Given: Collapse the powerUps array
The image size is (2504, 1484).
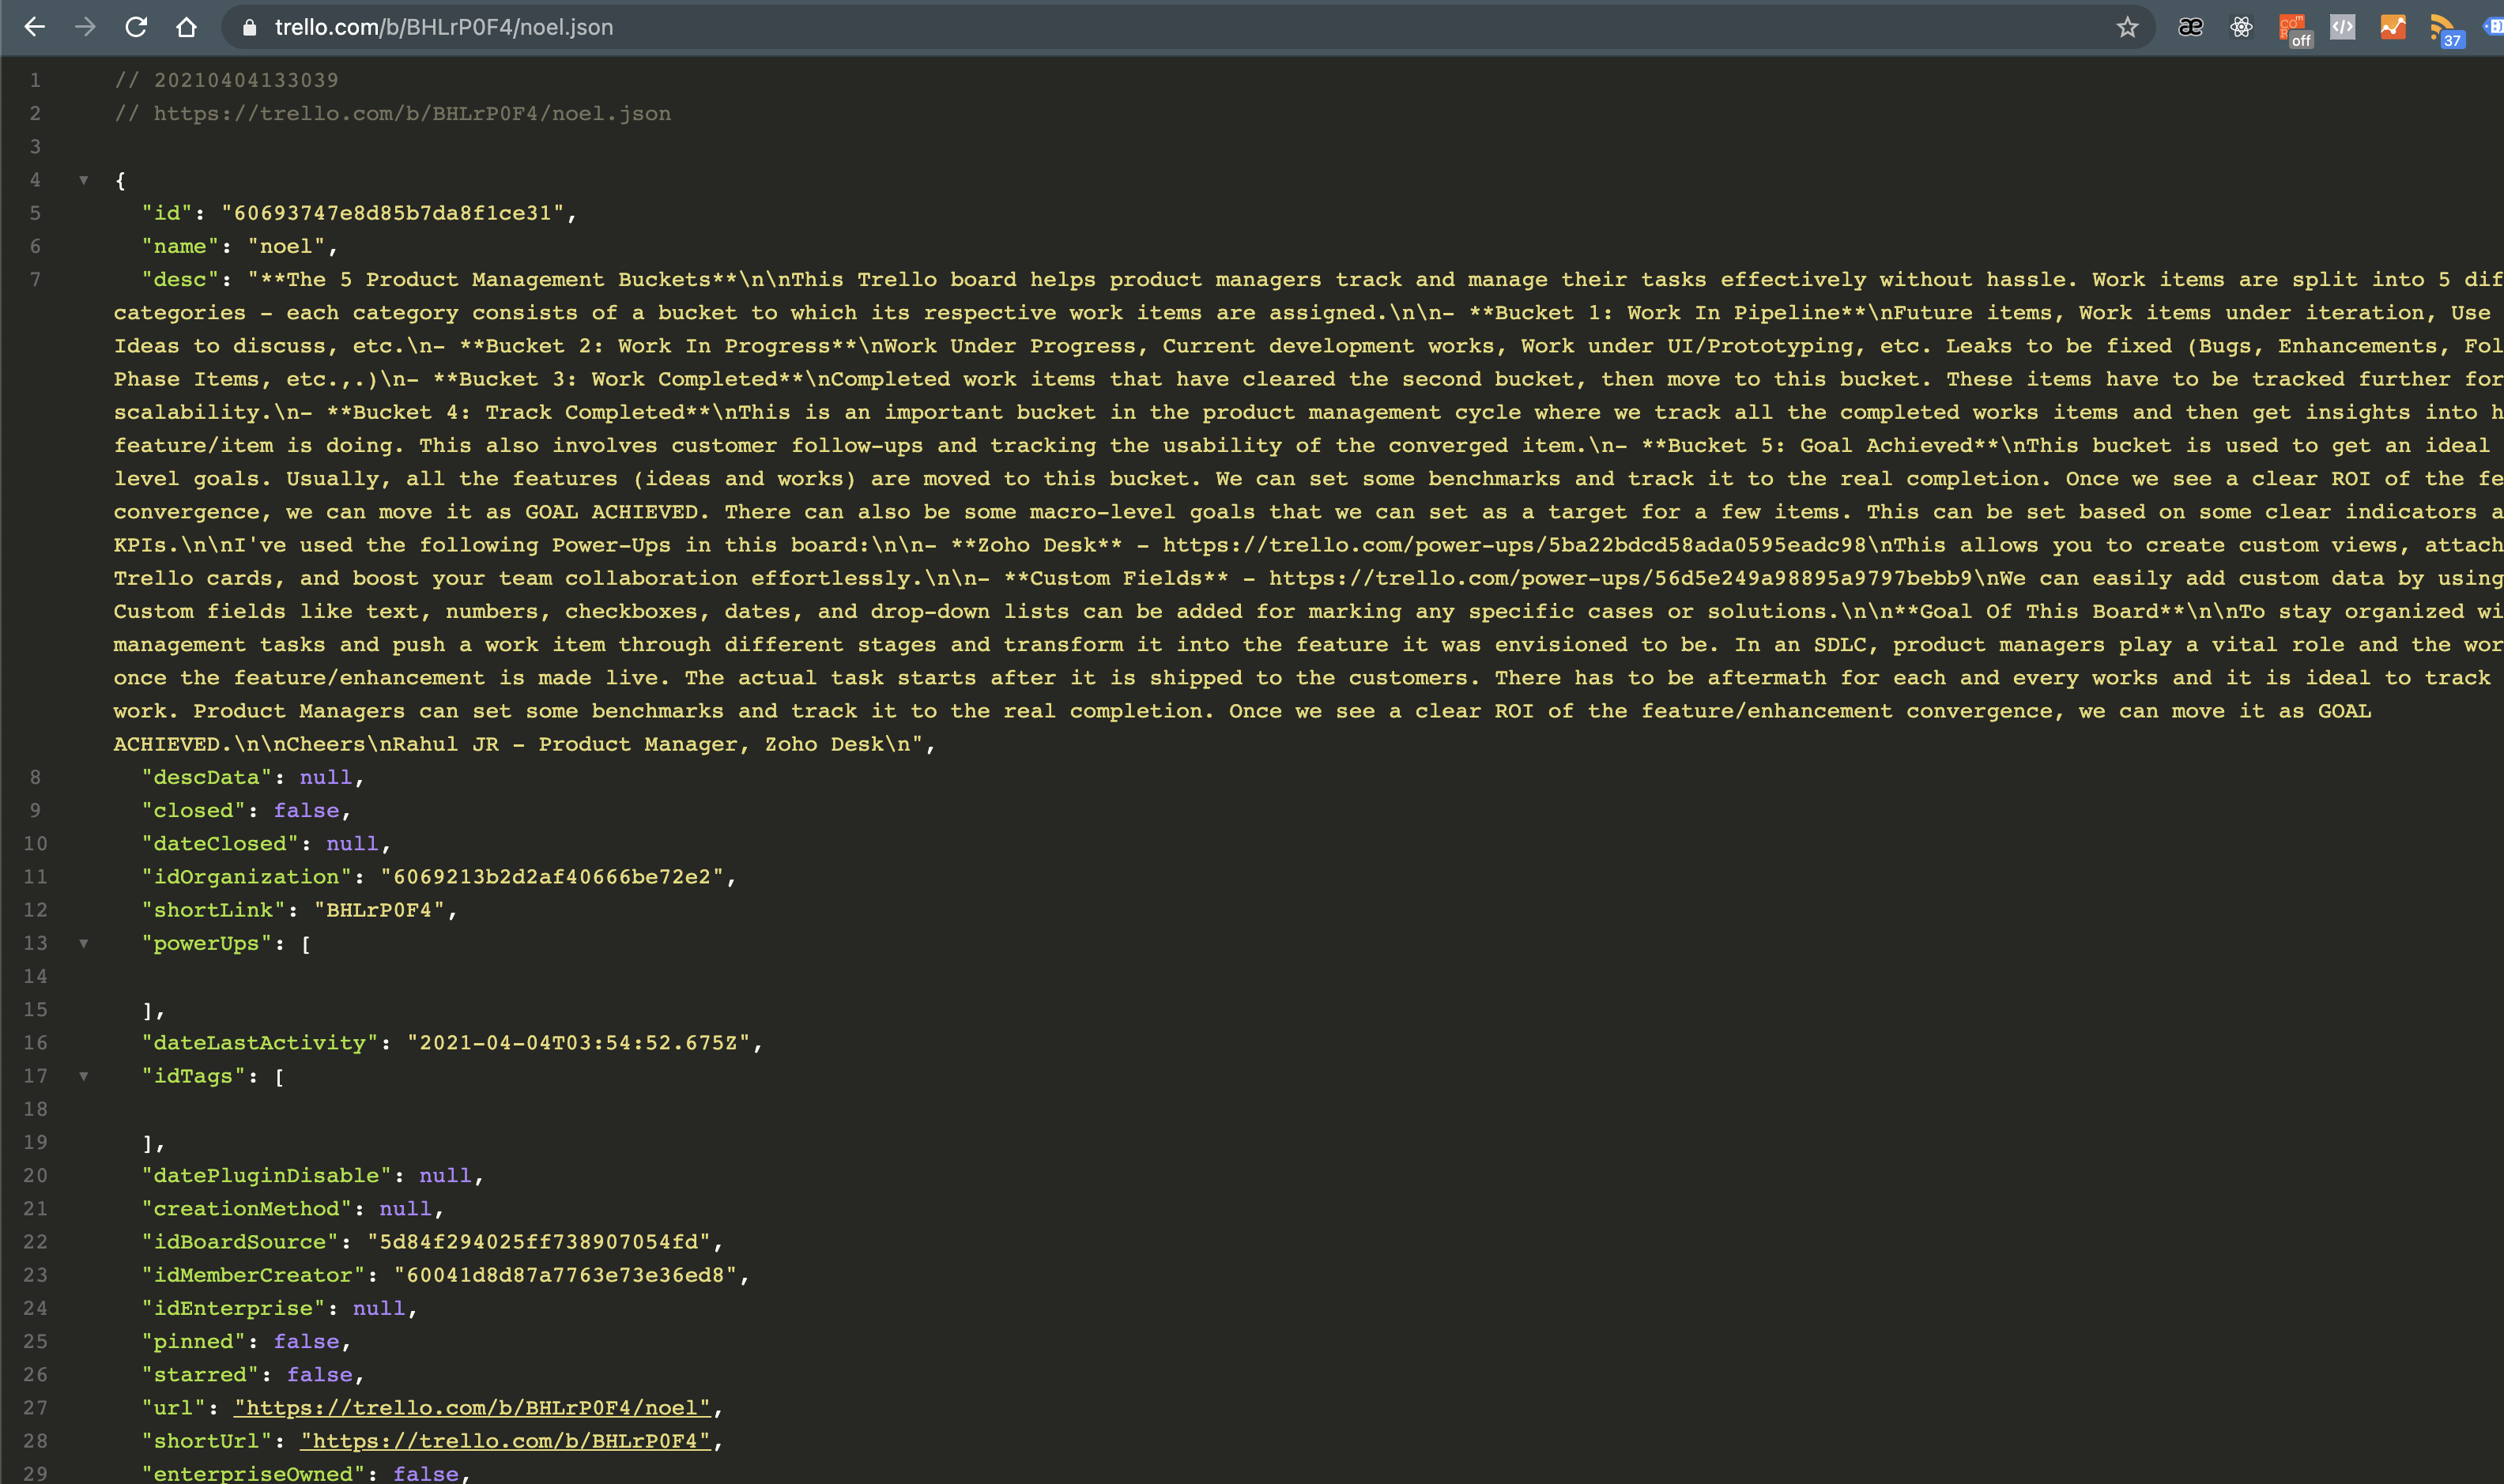Looking at the screenshot, I should click(x=84, y=943).
